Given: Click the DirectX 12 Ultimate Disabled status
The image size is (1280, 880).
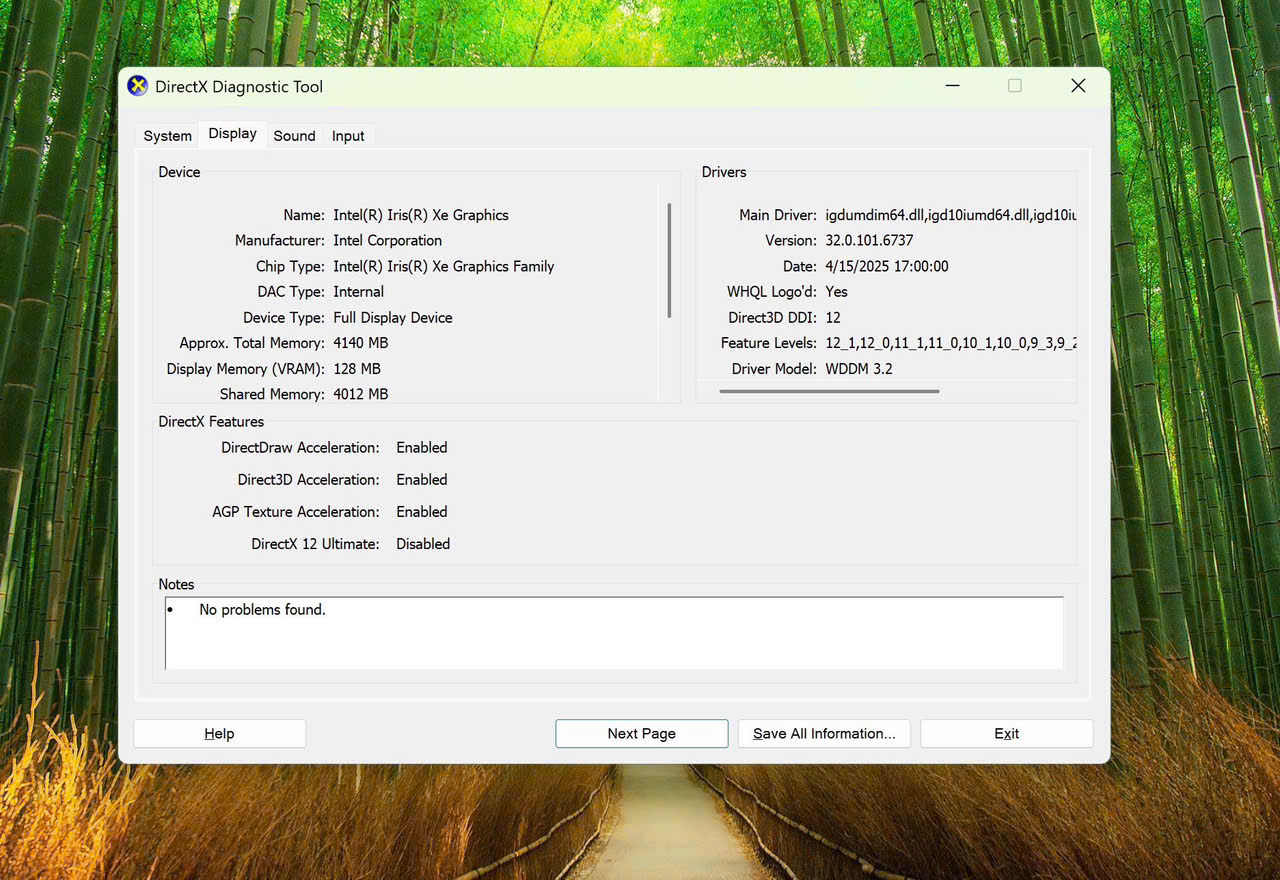Looking at the screenshot, I should [423, 544].
